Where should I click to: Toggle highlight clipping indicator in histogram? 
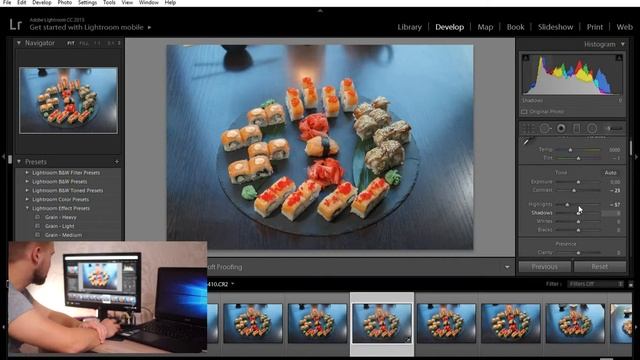click(x=619, y=58)
